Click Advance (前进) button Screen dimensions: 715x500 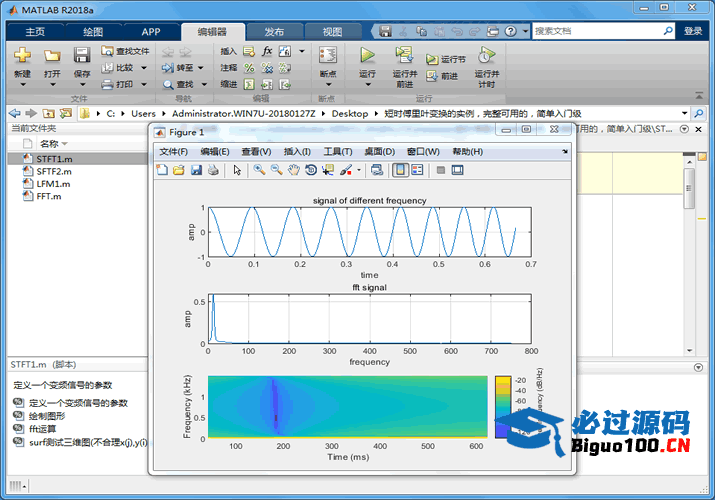[x=442, y=76]
